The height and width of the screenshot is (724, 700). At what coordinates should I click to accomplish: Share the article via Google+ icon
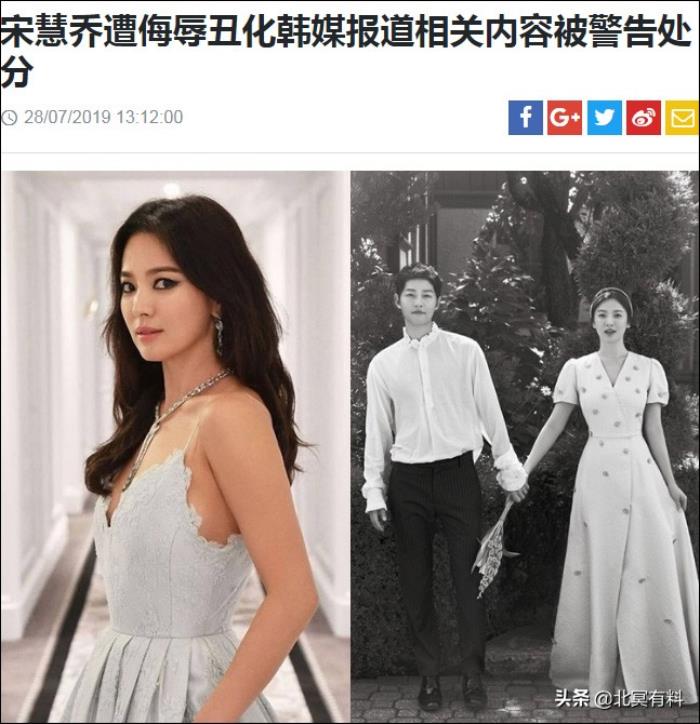point(565,117)
